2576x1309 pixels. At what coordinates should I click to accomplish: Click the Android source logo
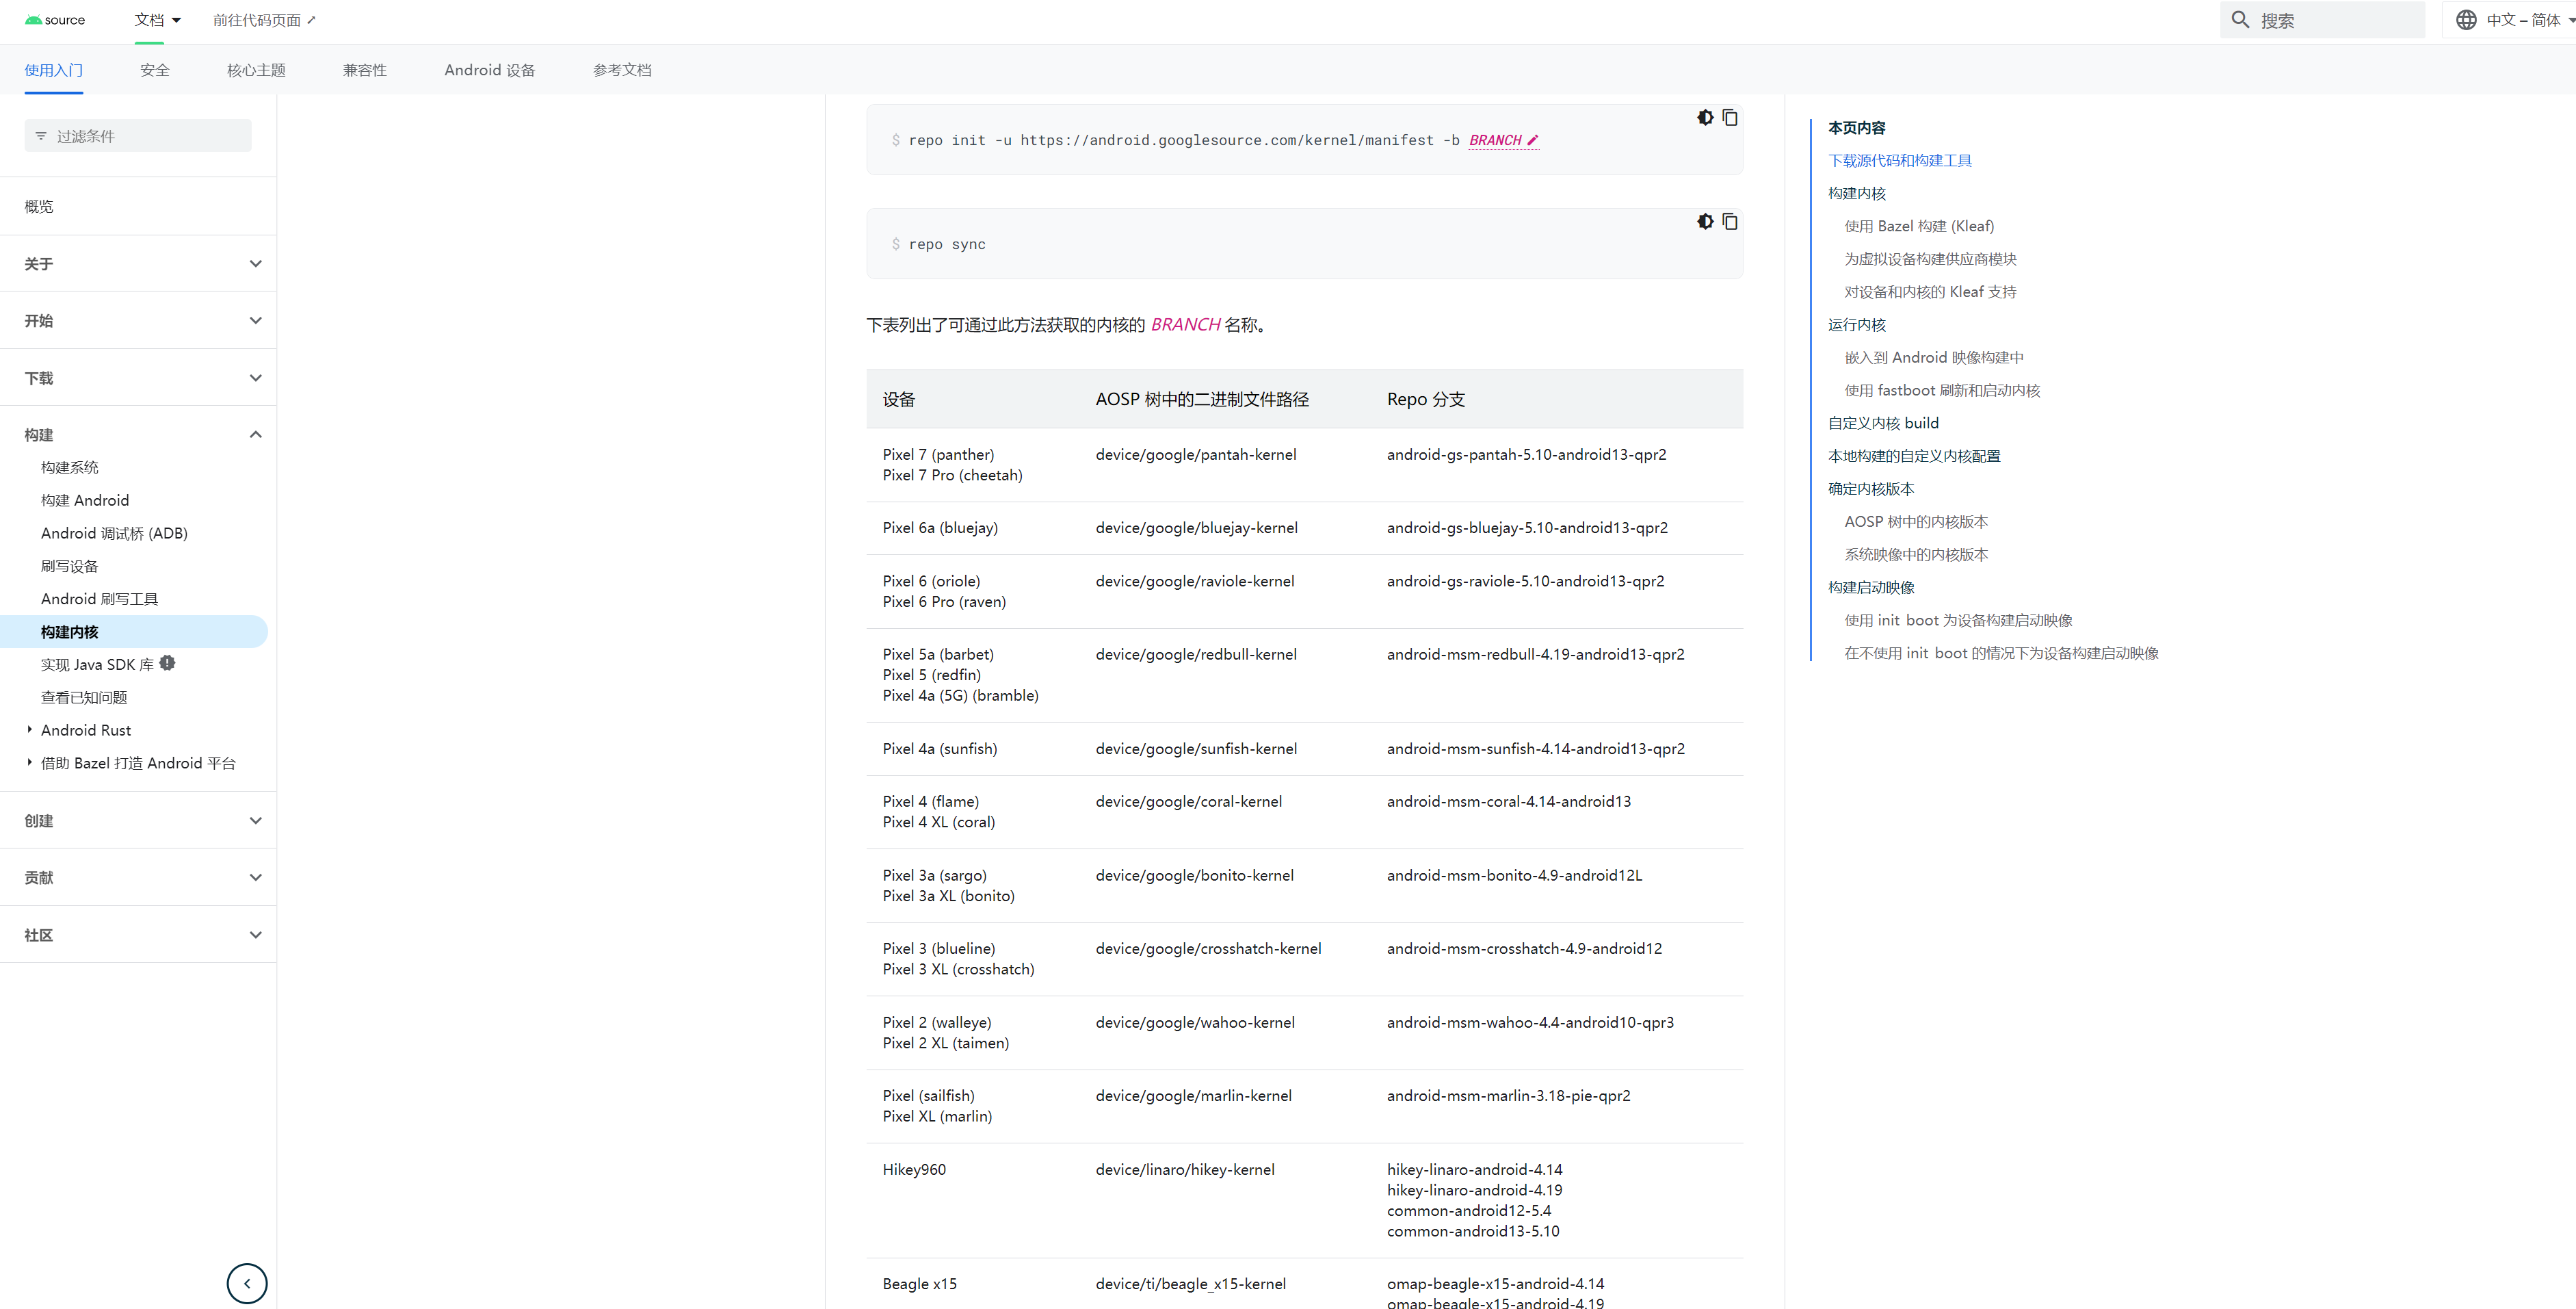(55, 20)
